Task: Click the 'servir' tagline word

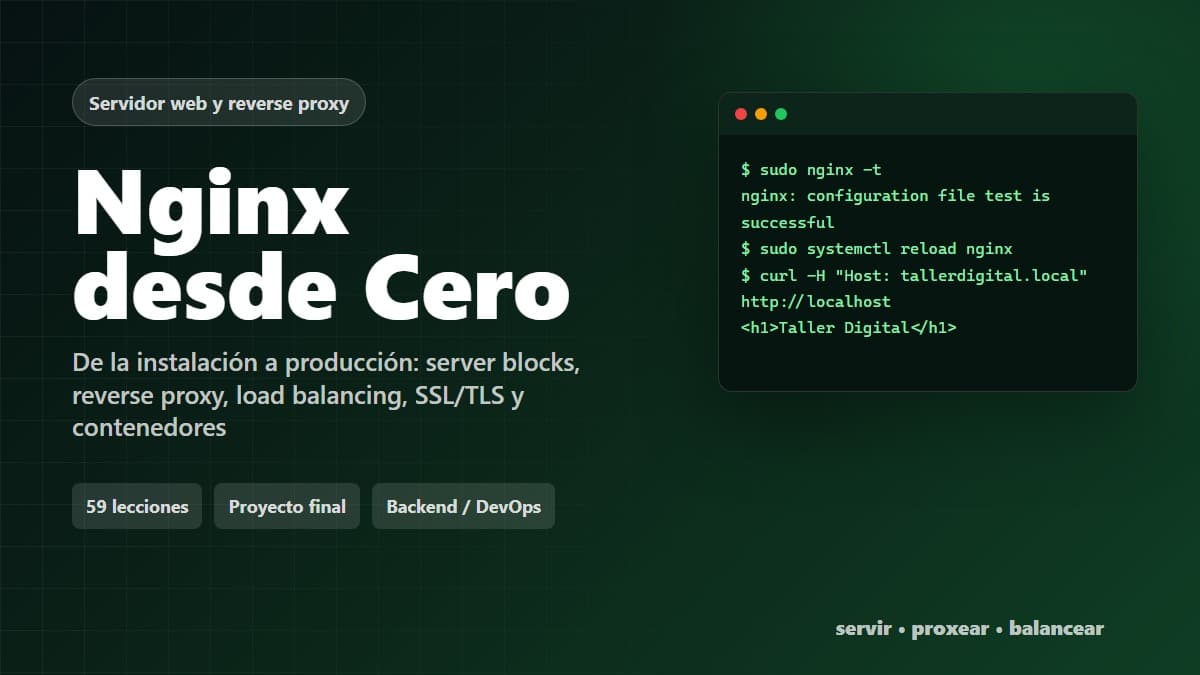Action: coord(863,629)
